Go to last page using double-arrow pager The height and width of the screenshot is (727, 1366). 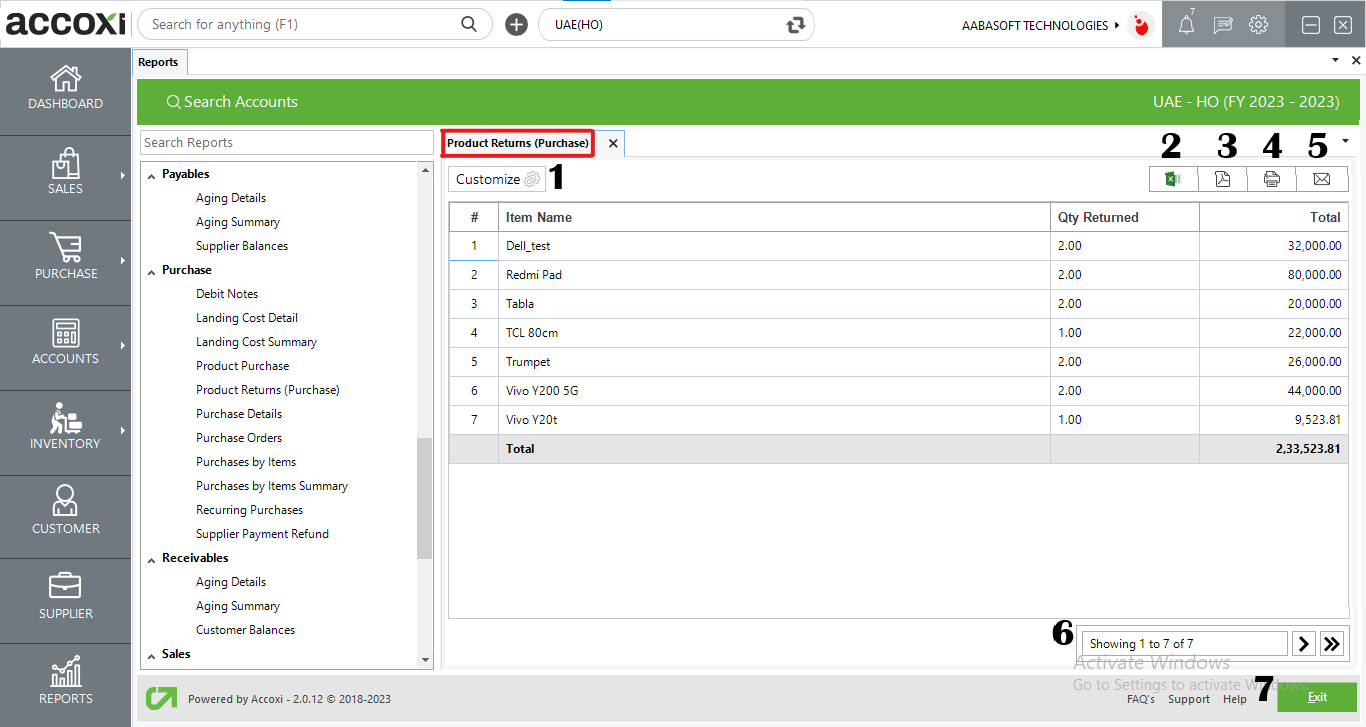tap(1332, 643)
